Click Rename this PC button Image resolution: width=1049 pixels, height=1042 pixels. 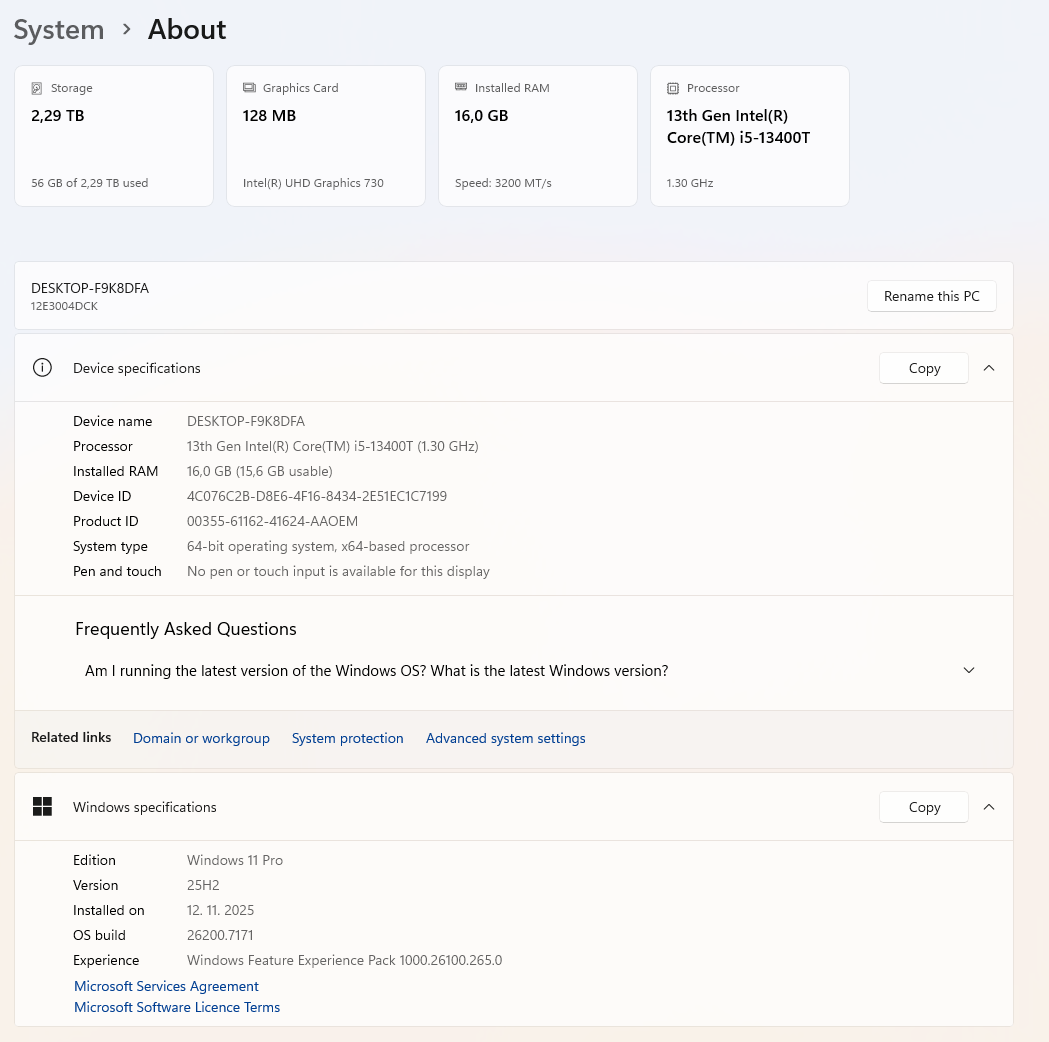(x=931, y=296)
